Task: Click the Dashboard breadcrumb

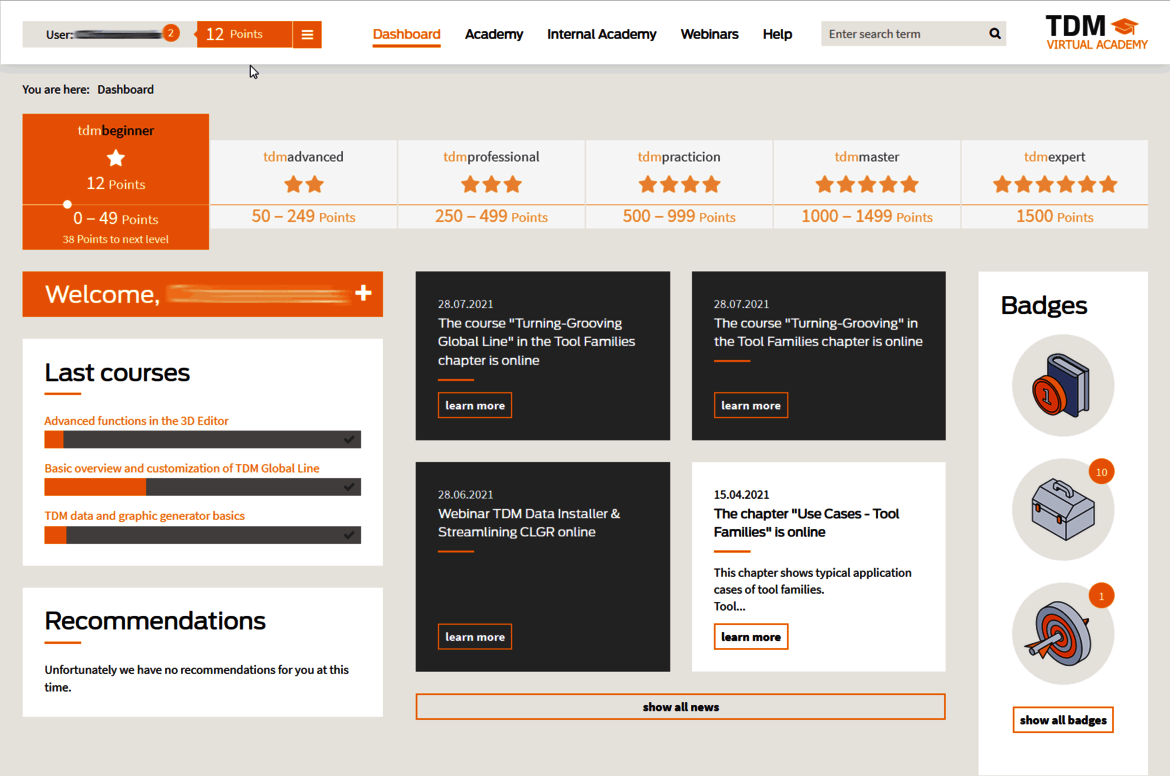Action: 125,90
